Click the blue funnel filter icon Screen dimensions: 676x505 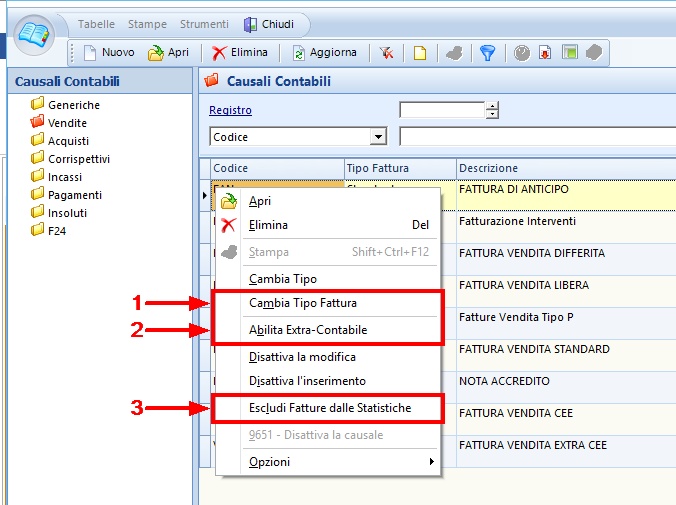click(x=487, y=53)
